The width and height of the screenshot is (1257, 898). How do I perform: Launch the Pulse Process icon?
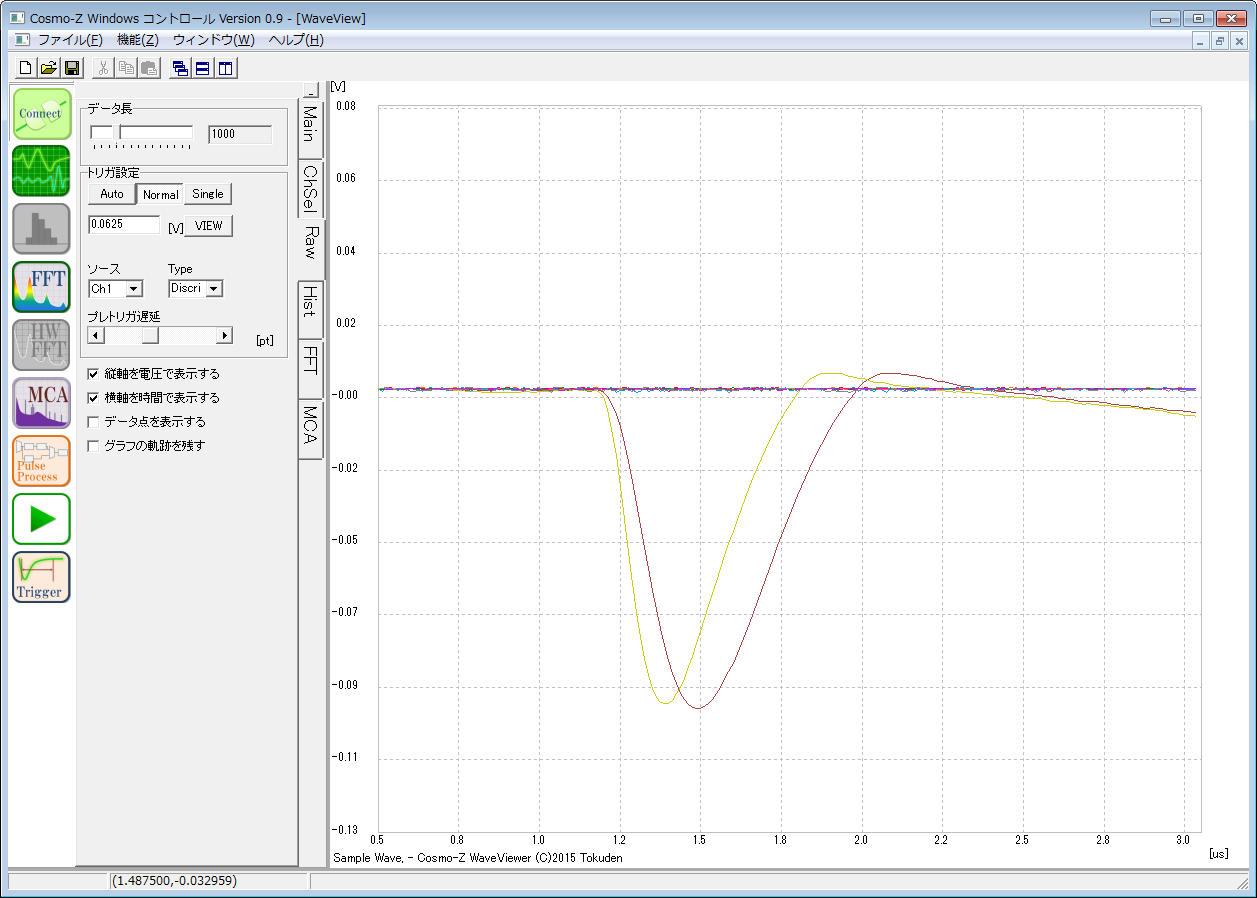pos(41,461)
